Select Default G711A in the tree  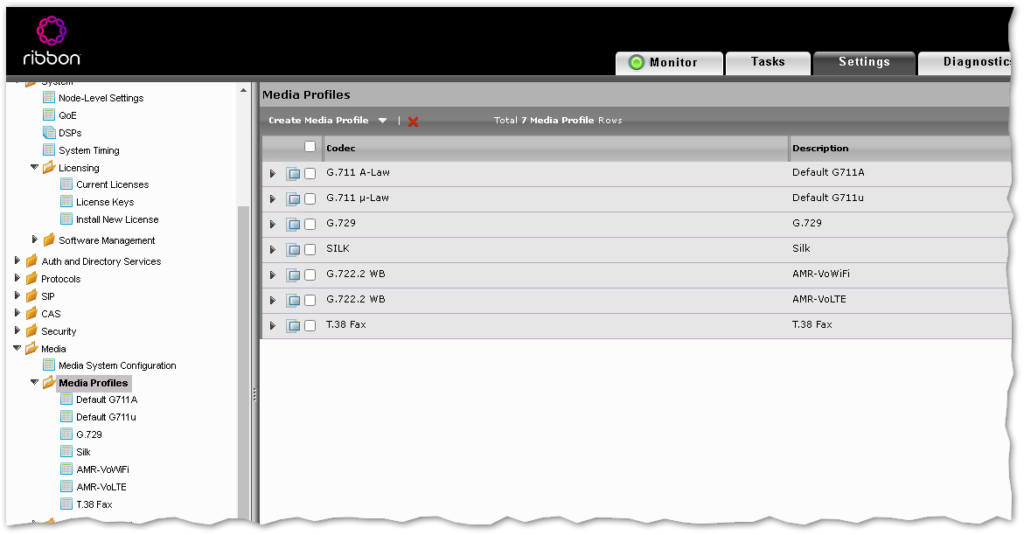click(106, 400)
